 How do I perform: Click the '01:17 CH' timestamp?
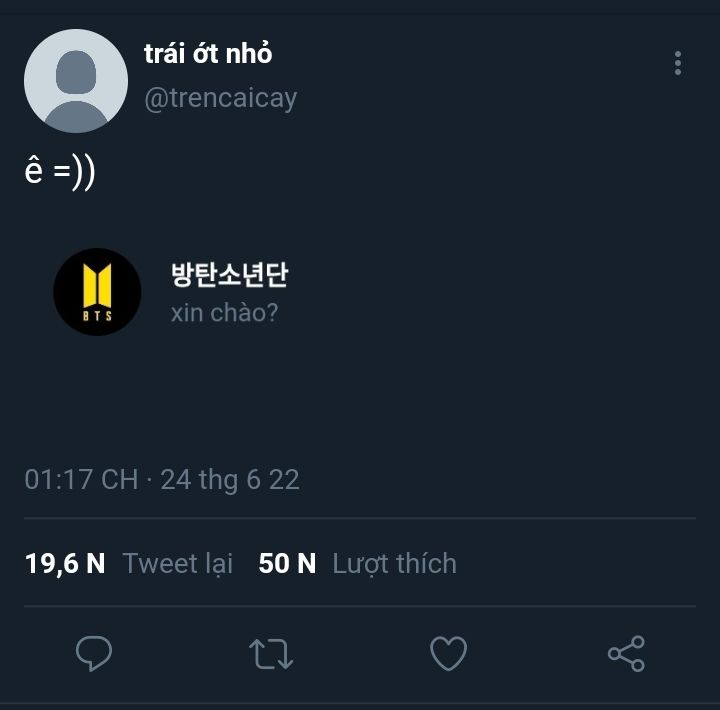pyautogui.click(x=81, y=479)
